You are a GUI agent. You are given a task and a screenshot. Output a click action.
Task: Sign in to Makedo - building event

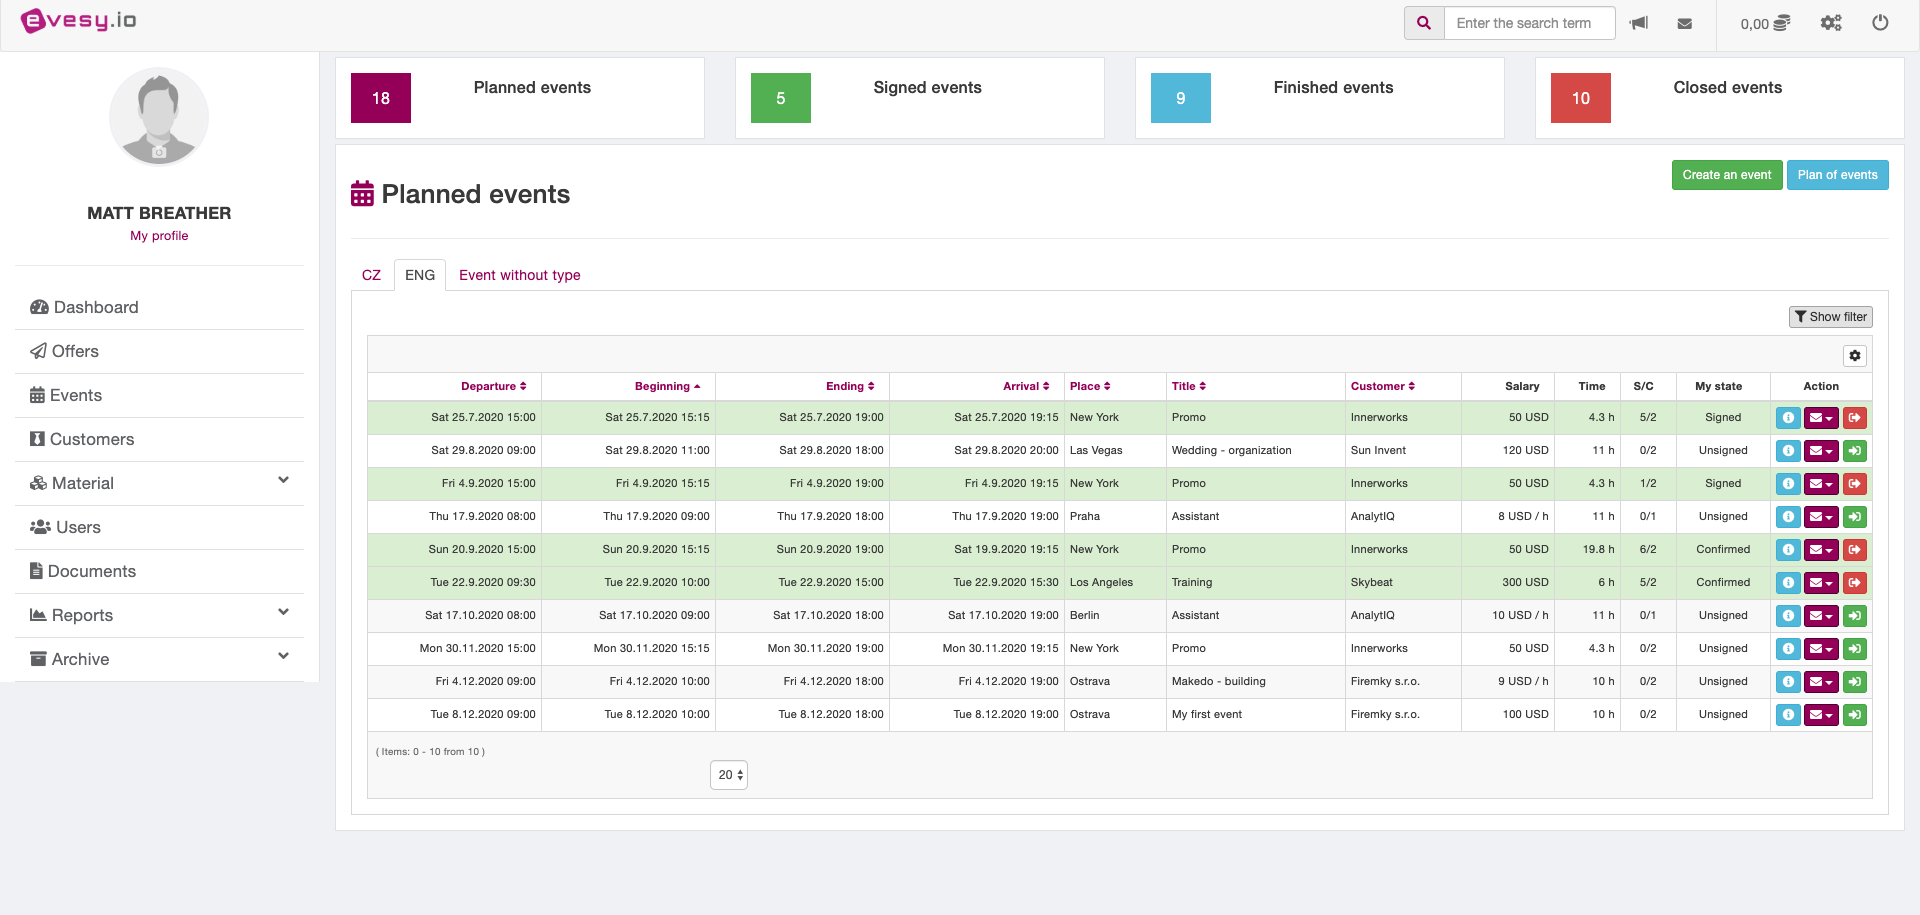click(x=1855, y=682)
